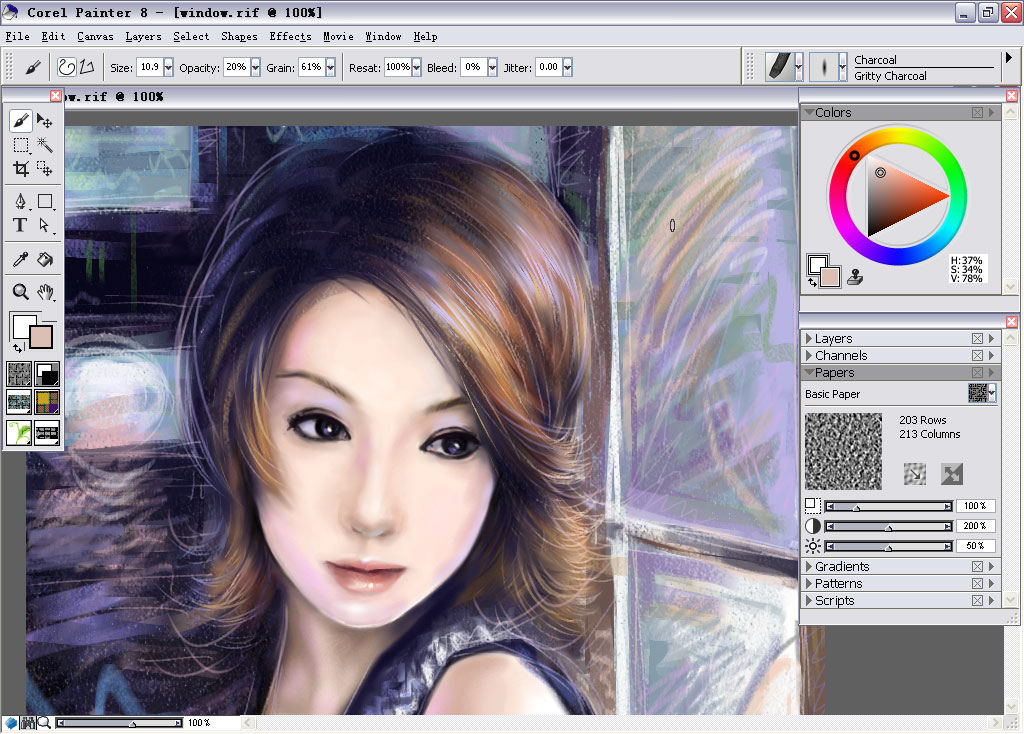Open the brush look selector in the toolbox
Screen dimensions: 1024x734
point(47,432)
